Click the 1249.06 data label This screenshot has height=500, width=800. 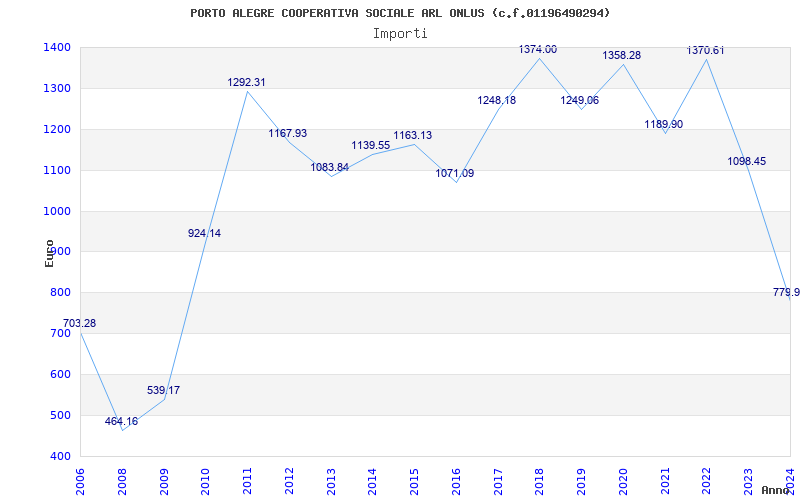(580, 101)
